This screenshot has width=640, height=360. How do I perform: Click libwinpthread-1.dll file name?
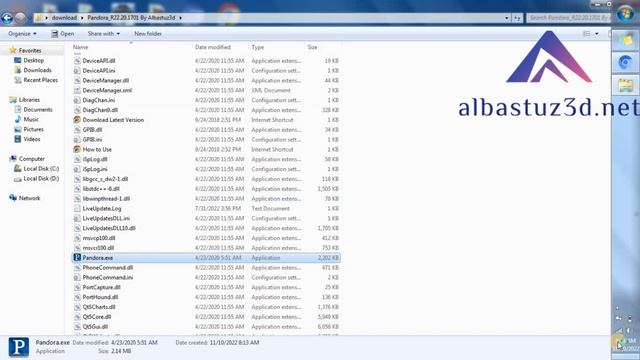click(x=106, y=198)
